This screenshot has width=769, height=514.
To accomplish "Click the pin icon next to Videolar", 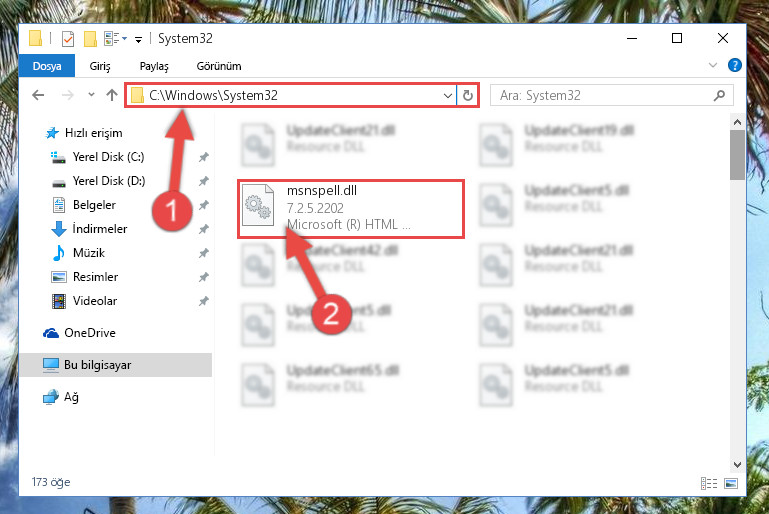I will click(204, 301).
